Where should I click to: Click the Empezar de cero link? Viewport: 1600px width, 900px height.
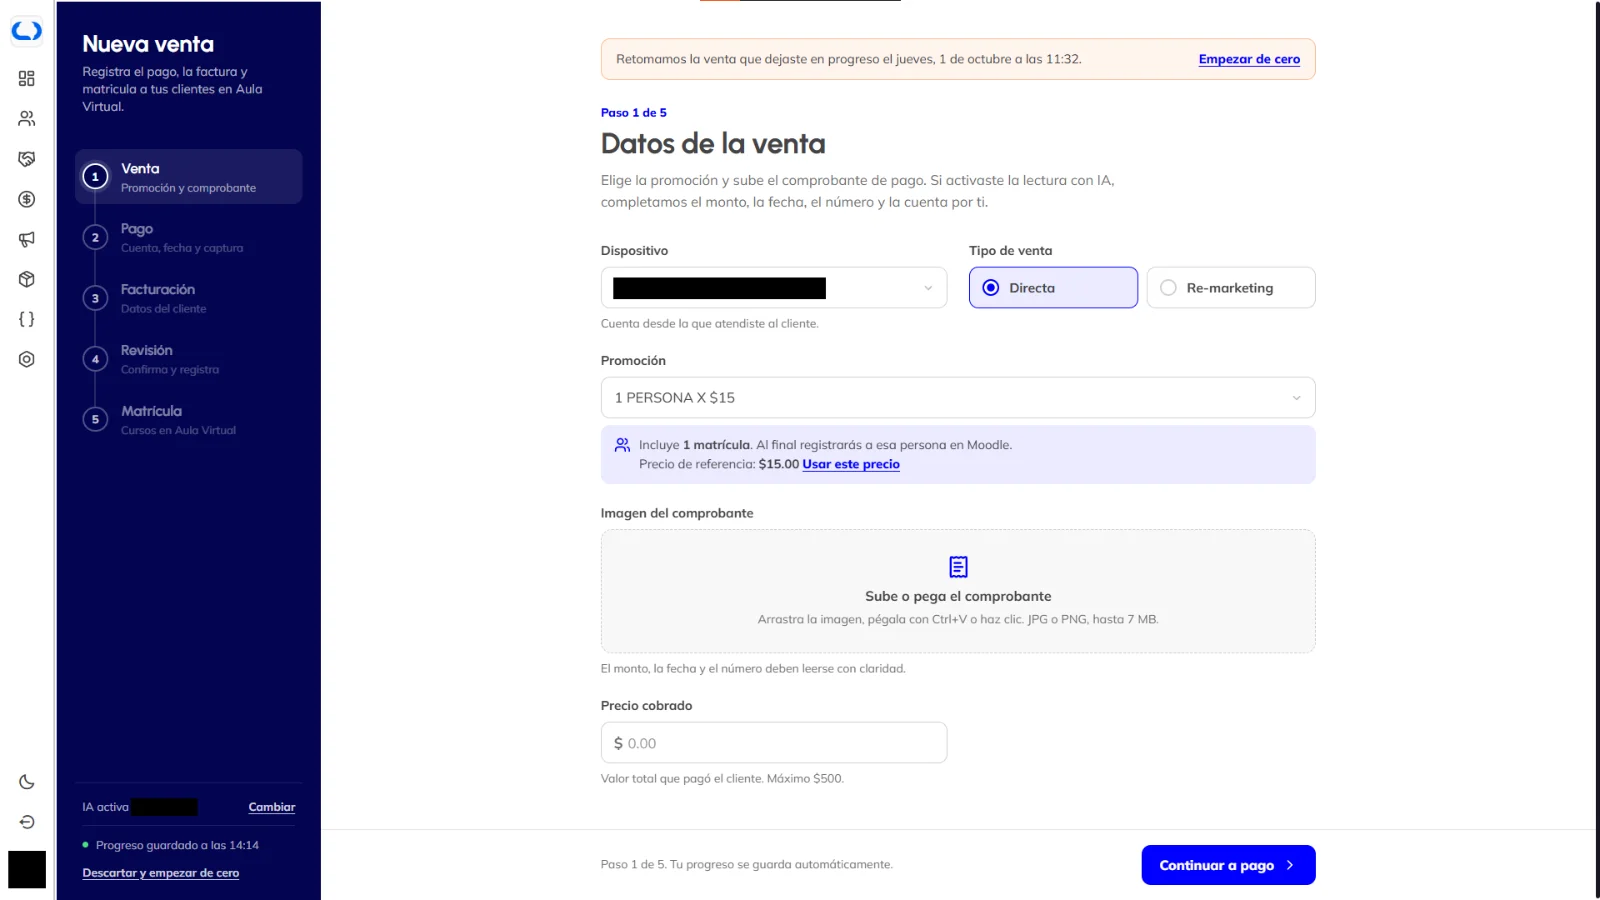1249,59
